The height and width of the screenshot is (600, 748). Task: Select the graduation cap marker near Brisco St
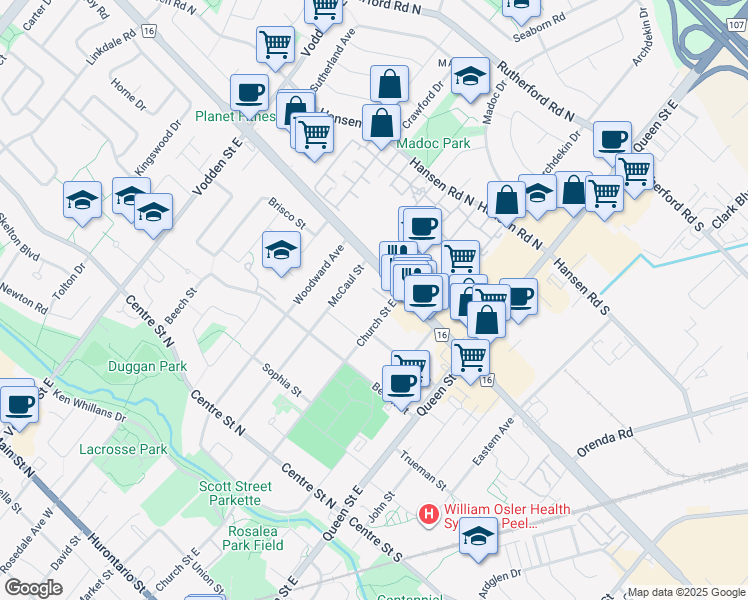pos(282,251)
